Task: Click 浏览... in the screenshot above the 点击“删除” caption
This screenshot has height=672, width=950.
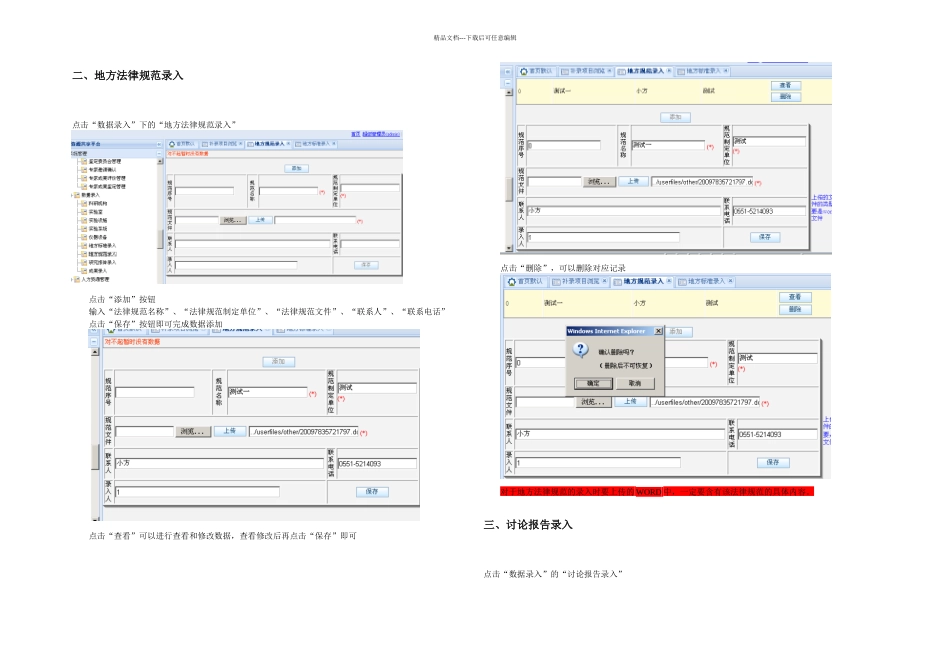Action: pyautogui.click(x=599, y=182)
